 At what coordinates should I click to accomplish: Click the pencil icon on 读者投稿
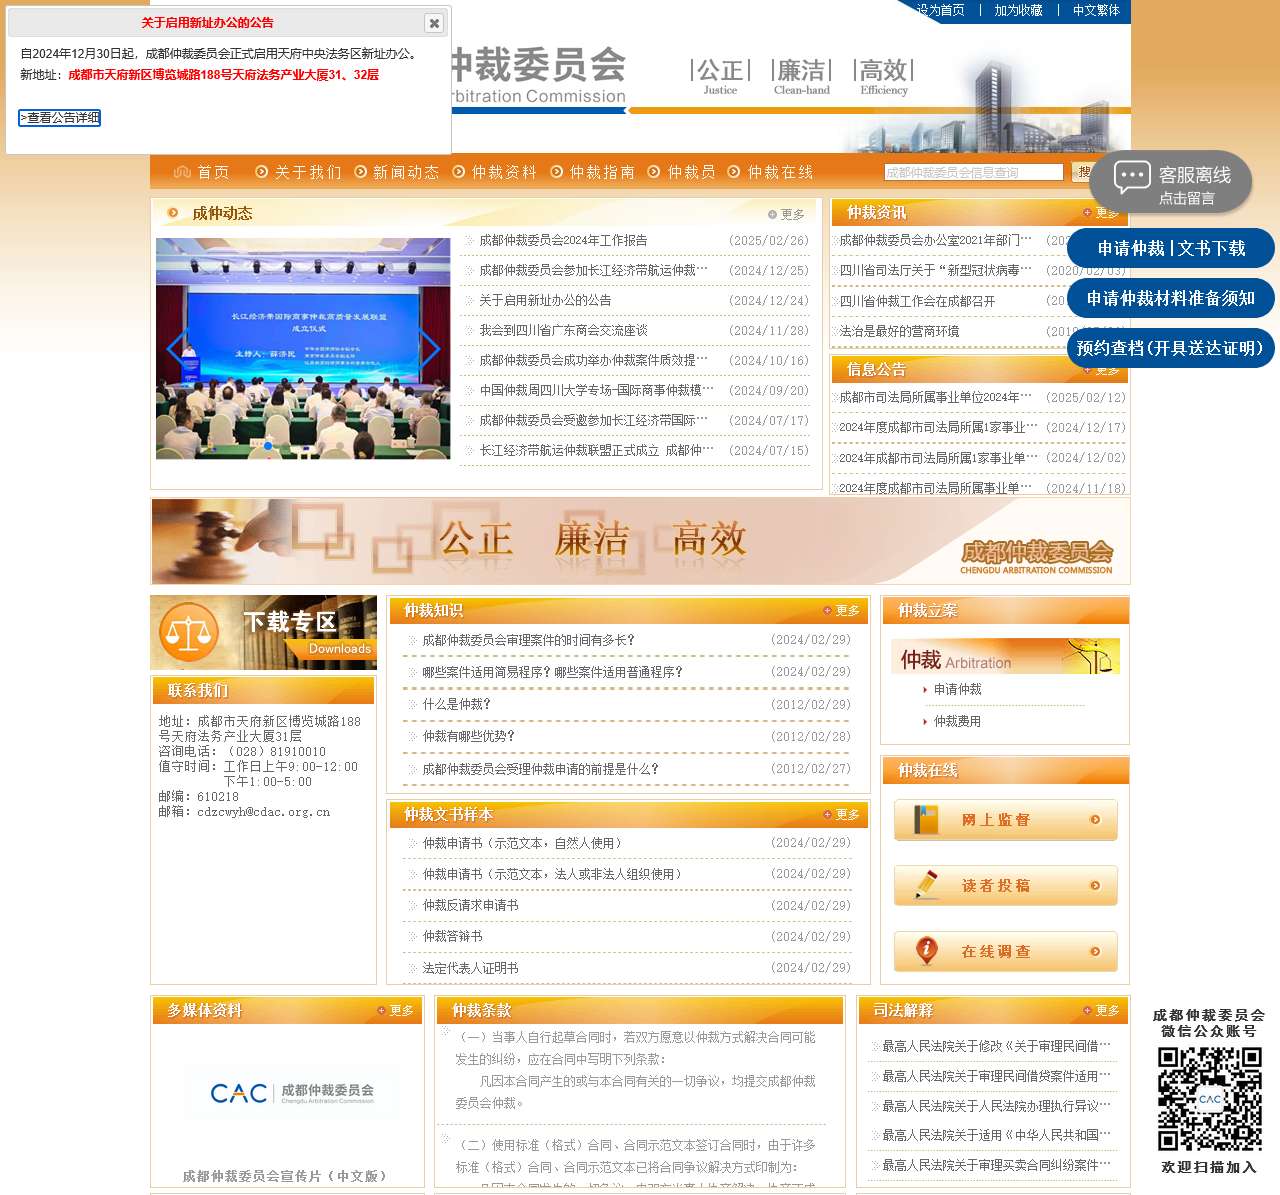pyautogui.click(x=927, y=885)
